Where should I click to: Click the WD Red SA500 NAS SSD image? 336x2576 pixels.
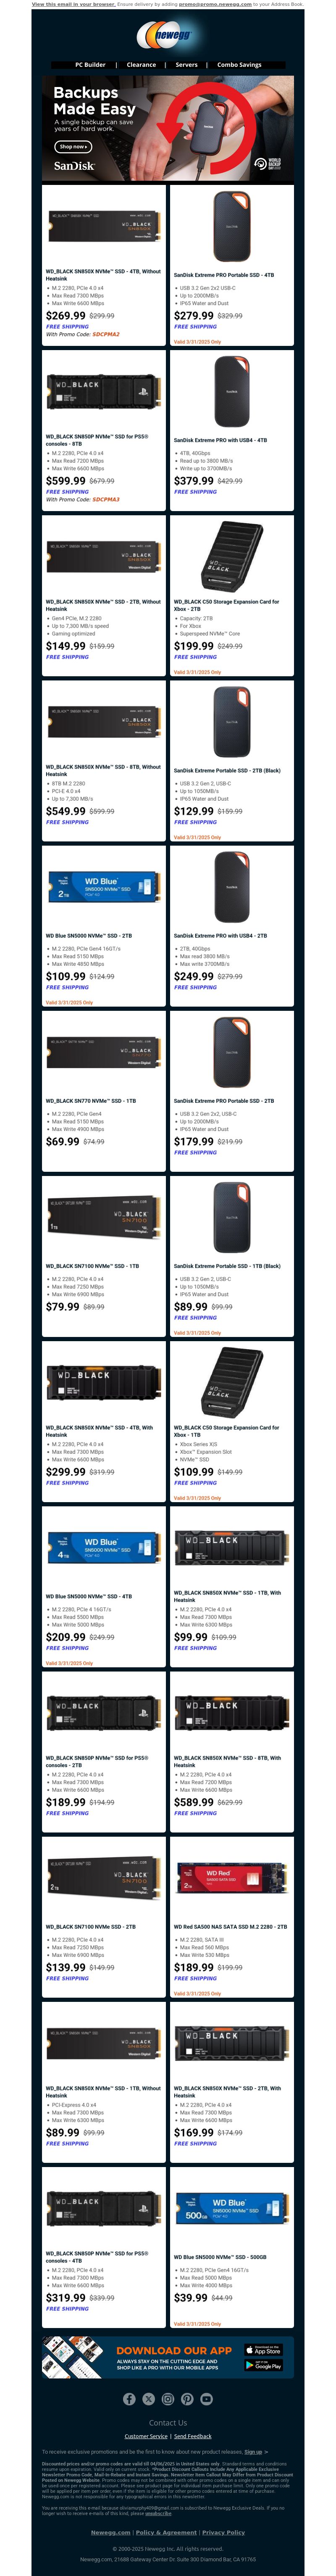click(232, 1878)
